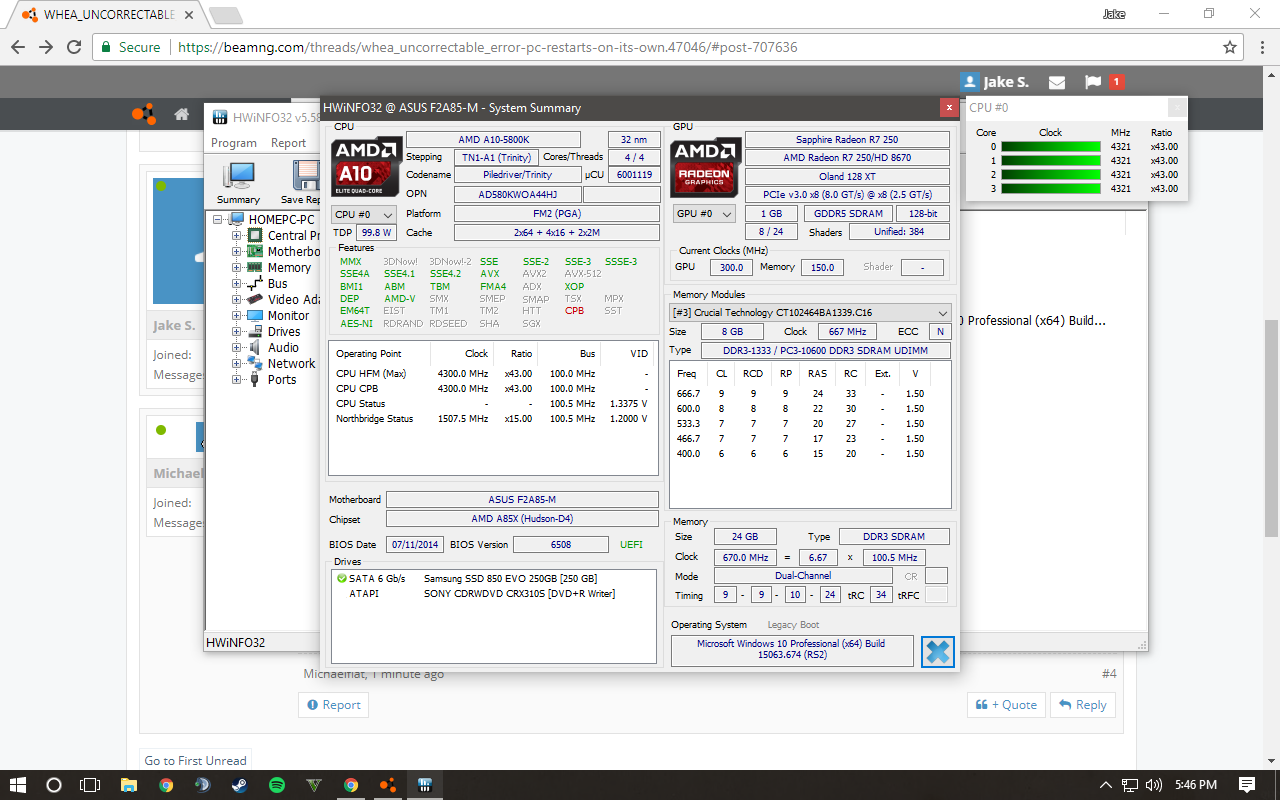1280x800 pixels.
Task: Close System Summary with the blue X button
Action: coord(937,652)
